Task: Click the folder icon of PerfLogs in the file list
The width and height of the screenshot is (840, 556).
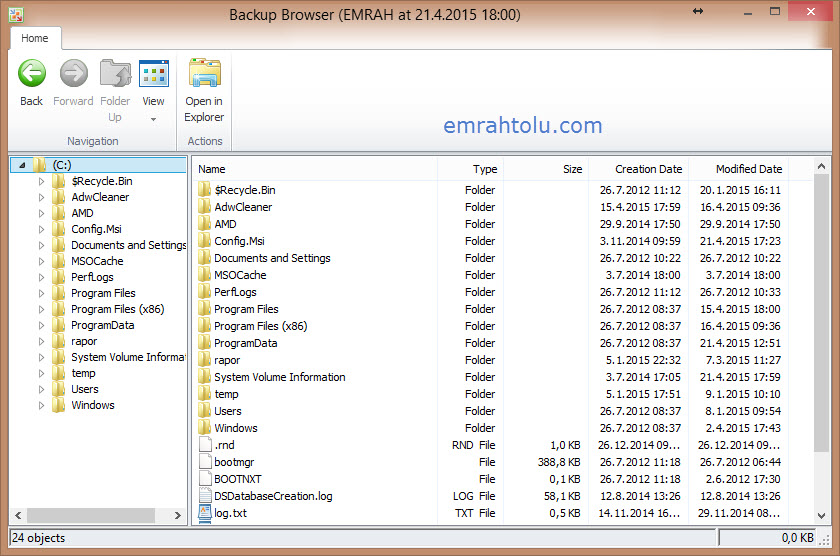Action: pyautogui.click(x=204, y=292)
